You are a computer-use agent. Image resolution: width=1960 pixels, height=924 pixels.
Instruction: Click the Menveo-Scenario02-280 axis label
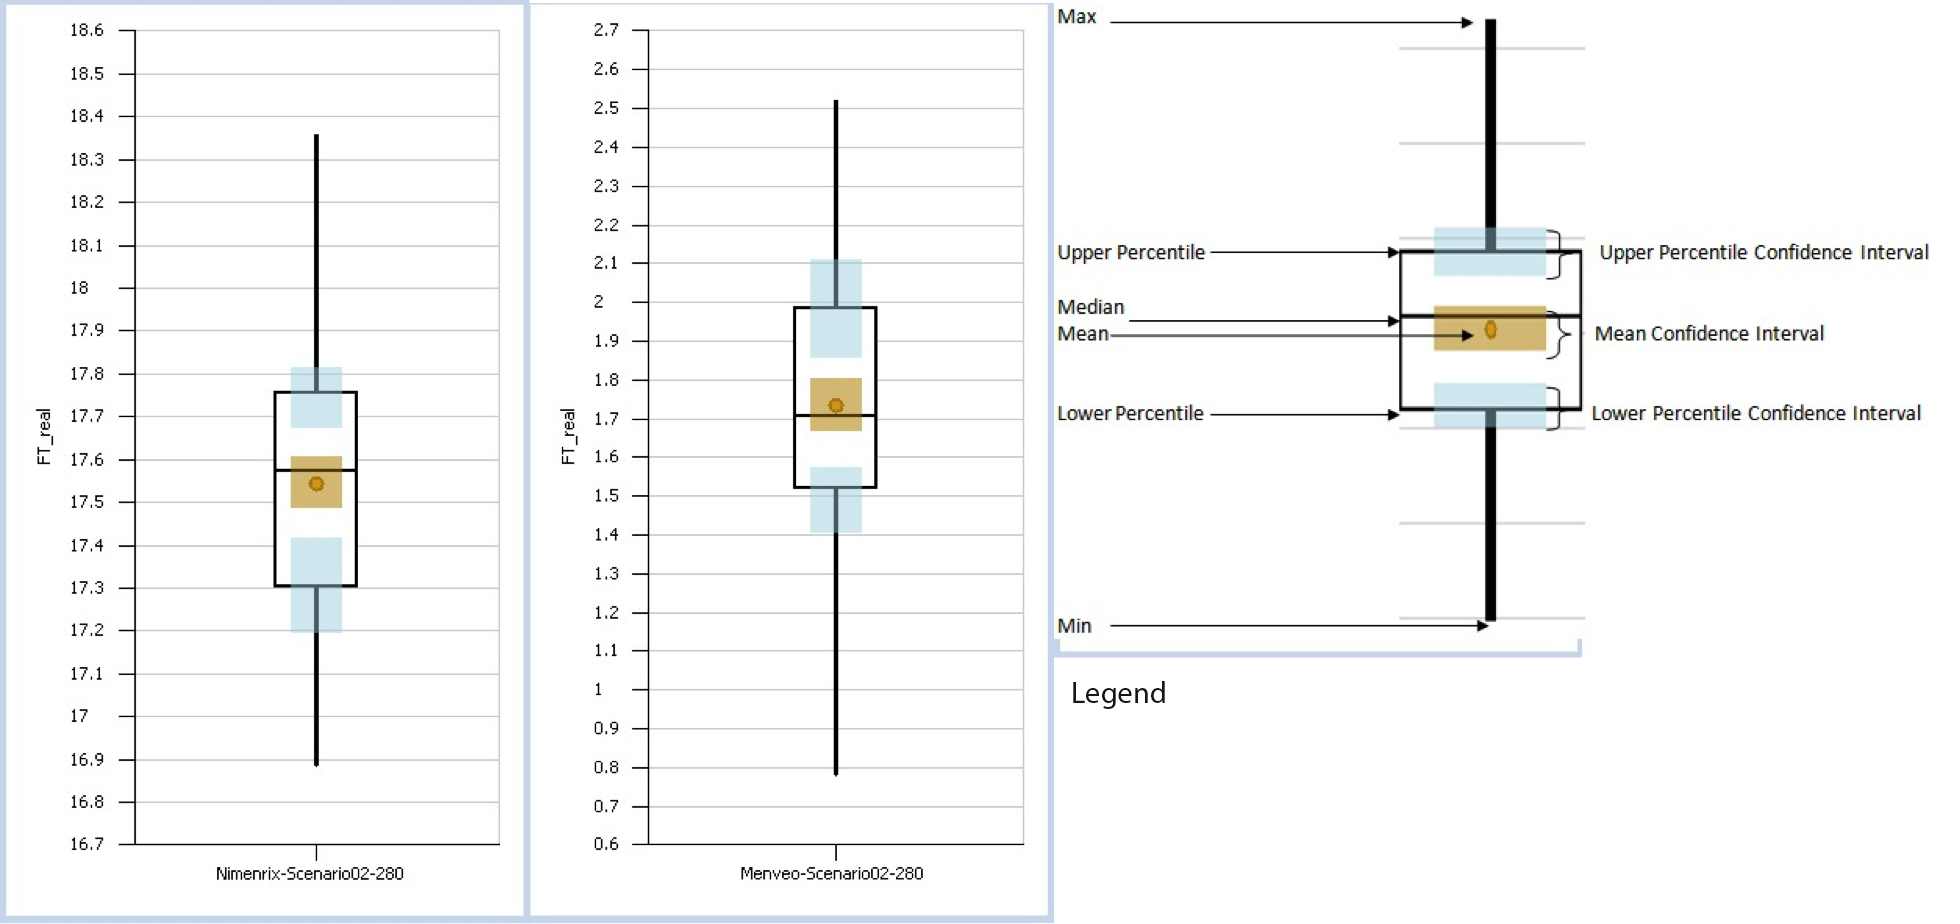[831, 874]
